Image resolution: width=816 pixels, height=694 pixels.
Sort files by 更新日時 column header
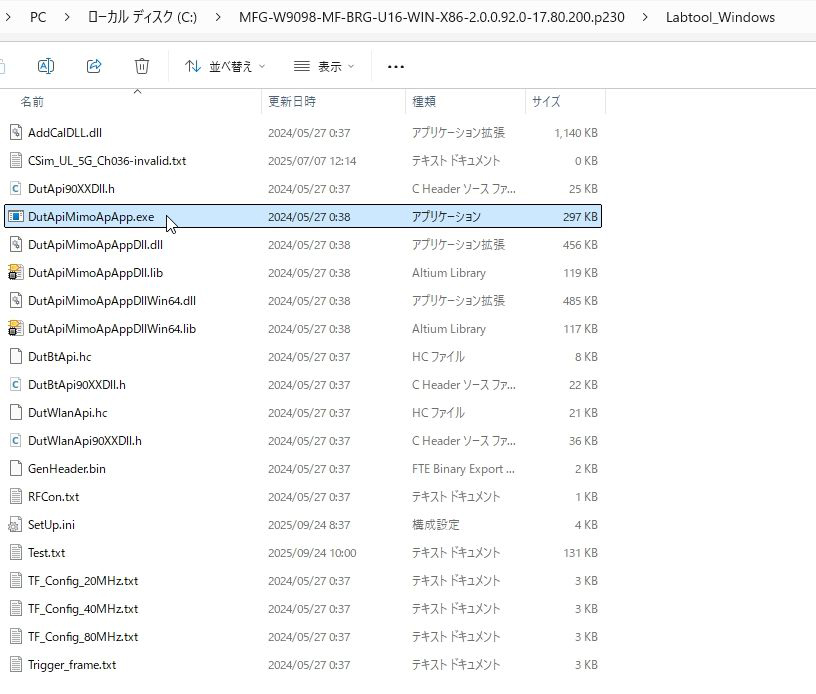tap(292, 102)
